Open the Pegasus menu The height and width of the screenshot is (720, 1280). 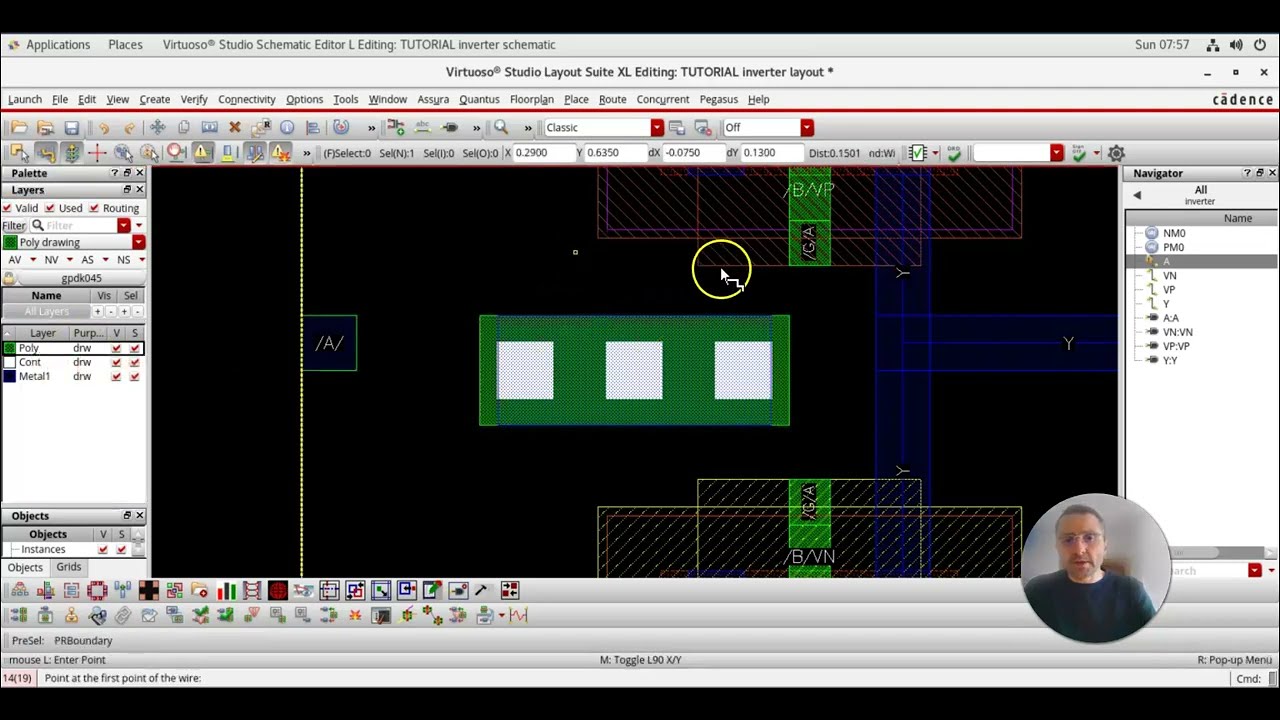click(718, 99)
